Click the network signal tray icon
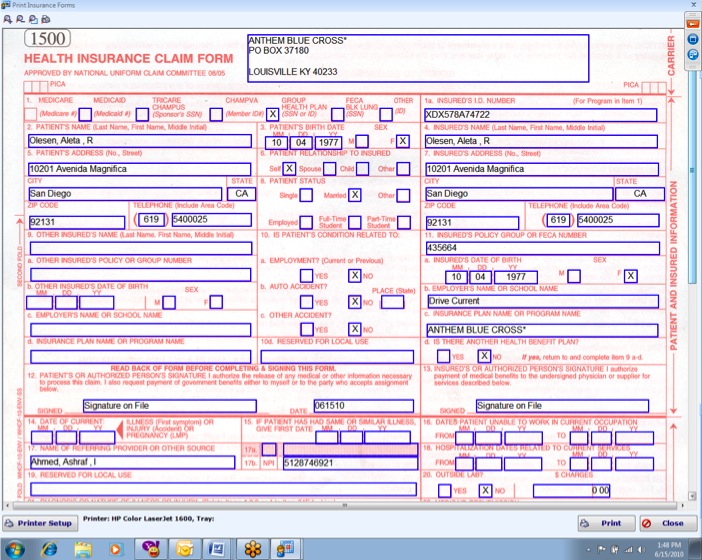 628,549
